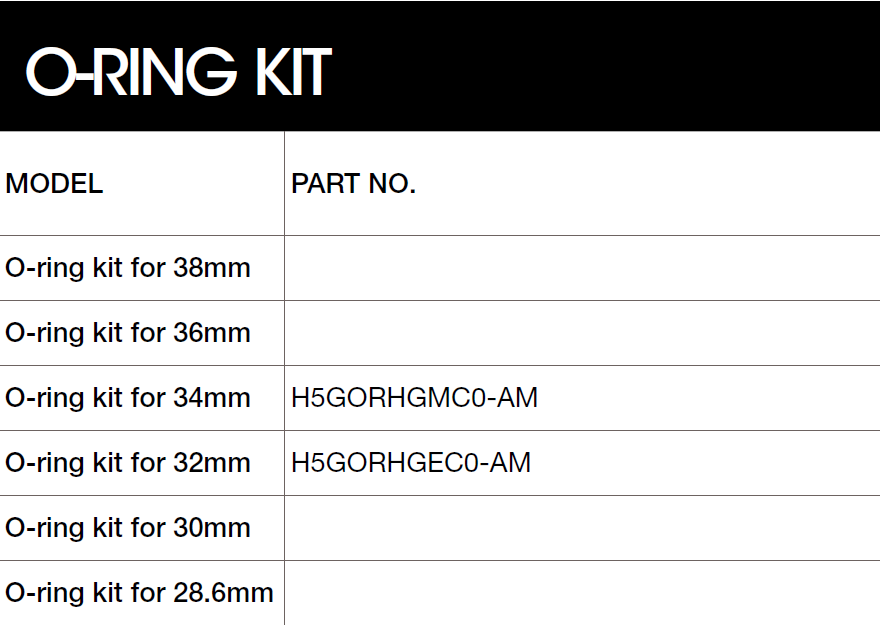Image resolution: width=880 pixels, height=625 pixels.
Task: Select the O-ring kit for 36mm row label
Action: pyautogui.click(x=128, y=333)
